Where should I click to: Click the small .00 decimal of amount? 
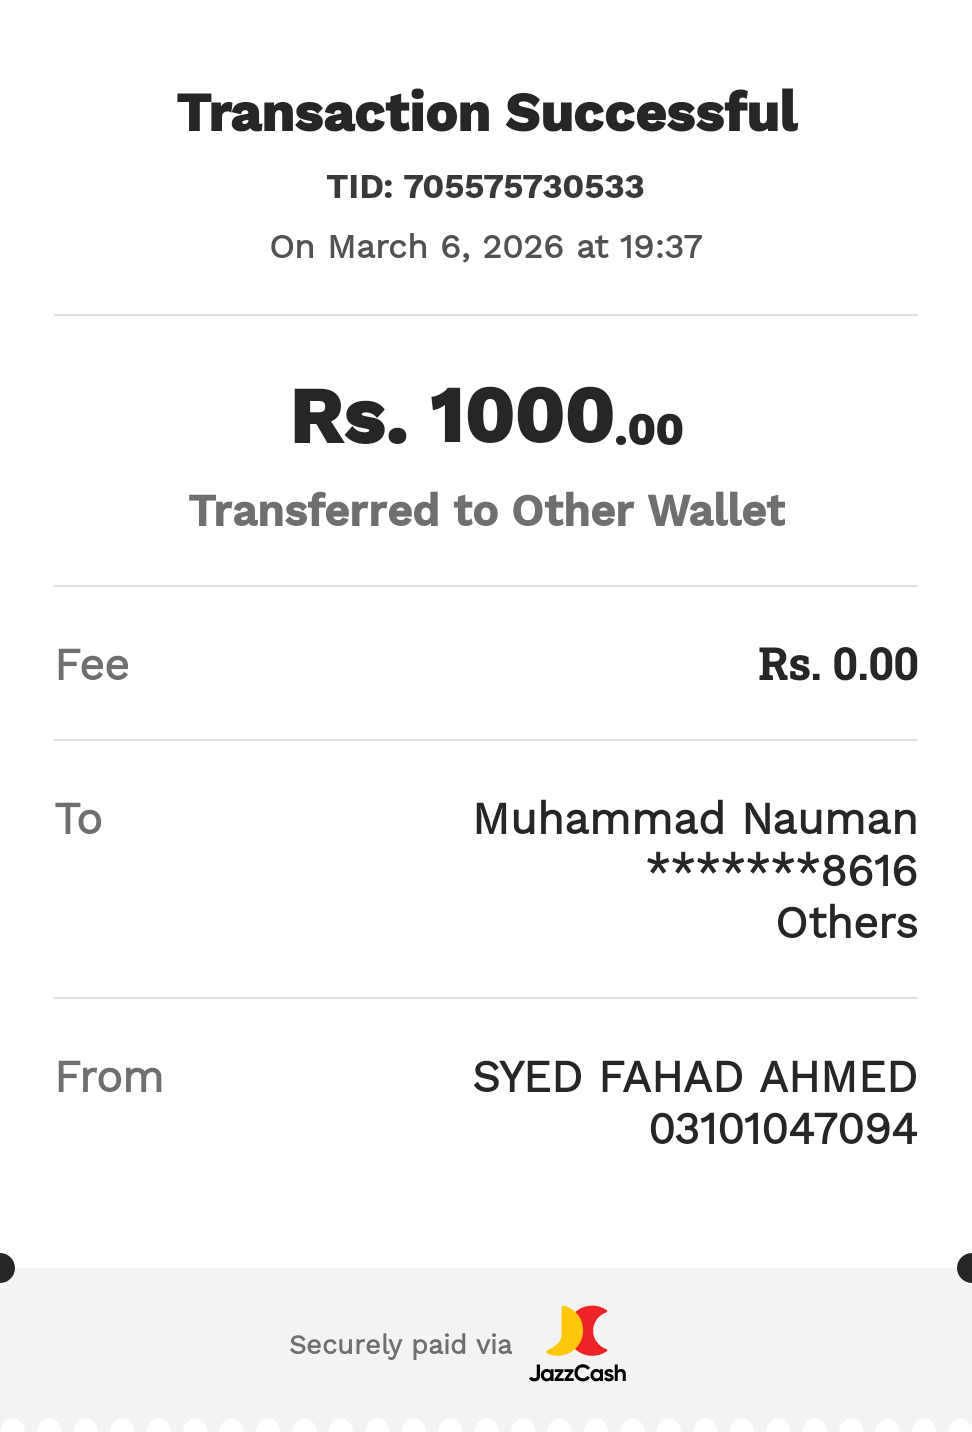(650, 430)
